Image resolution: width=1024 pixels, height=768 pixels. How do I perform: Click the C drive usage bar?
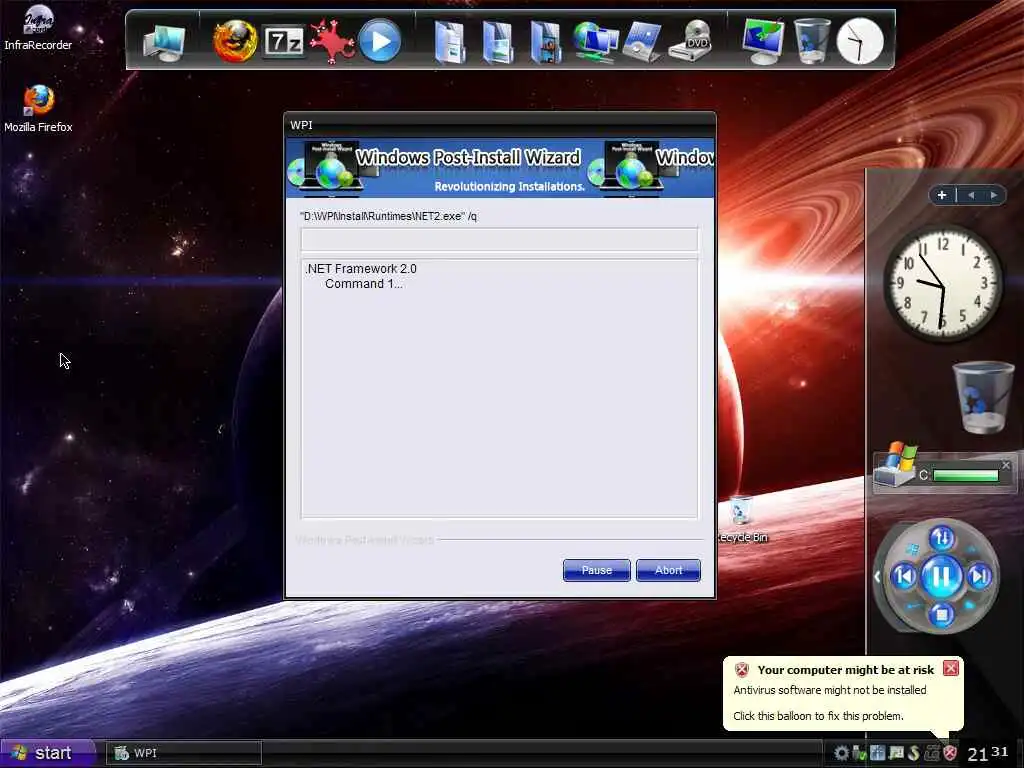pos(966,475)
